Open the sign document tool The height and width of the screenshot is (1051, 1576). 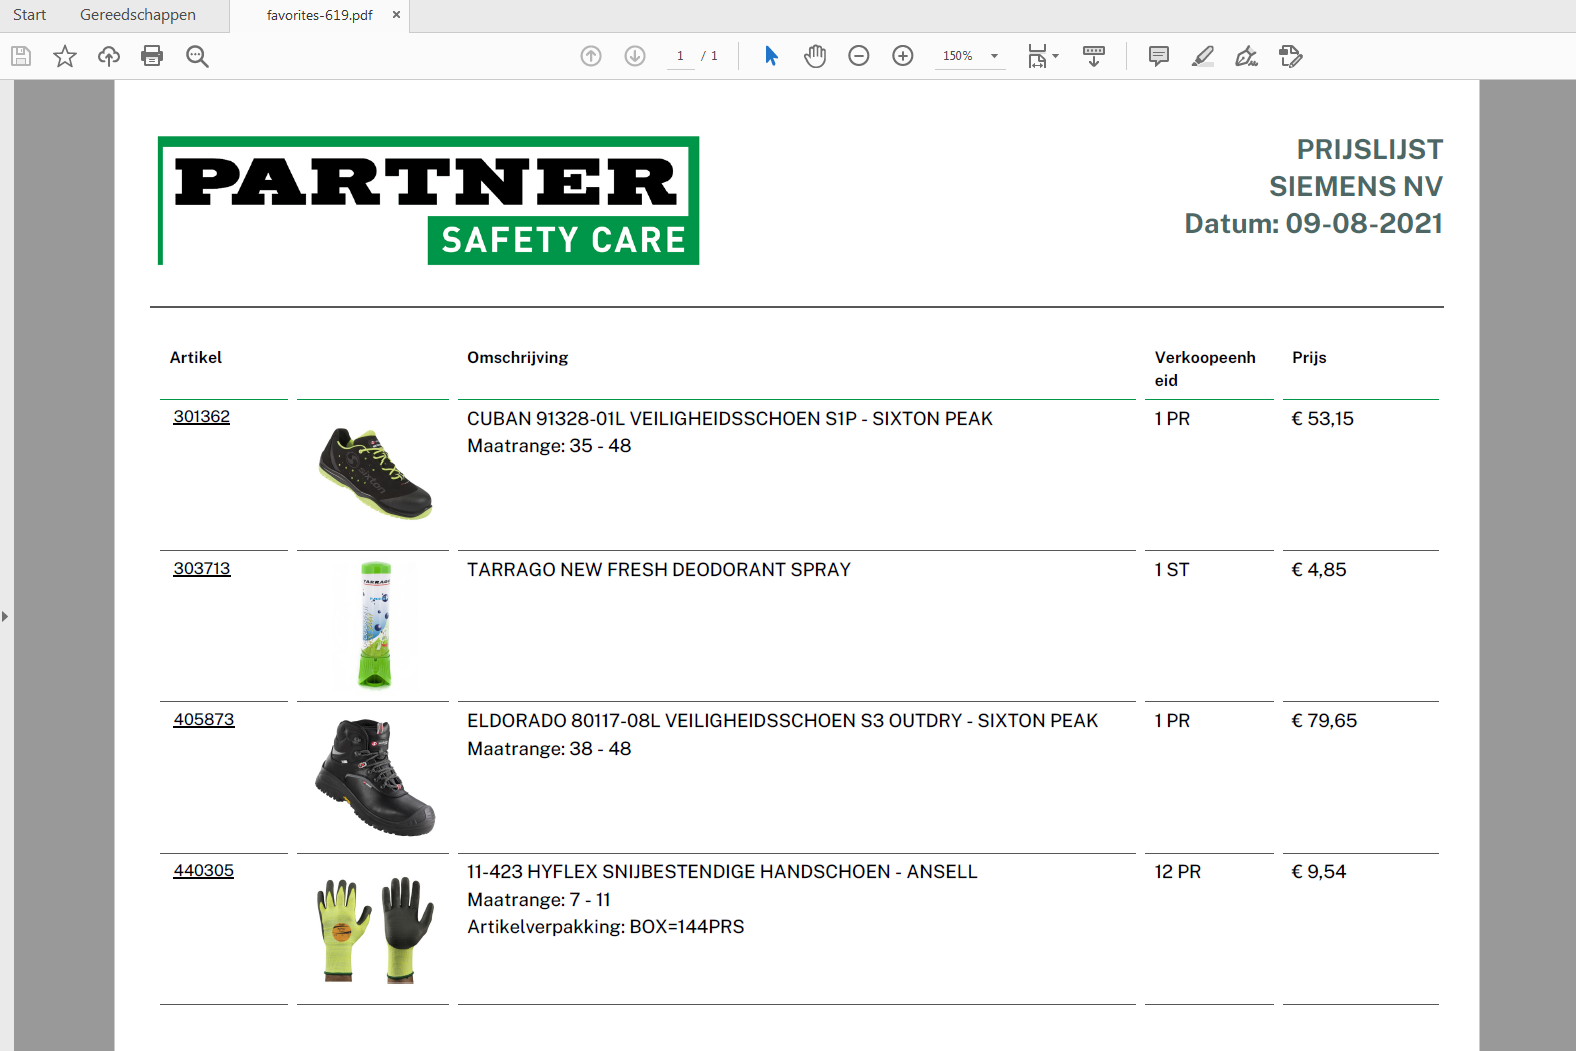point(1247,56)
